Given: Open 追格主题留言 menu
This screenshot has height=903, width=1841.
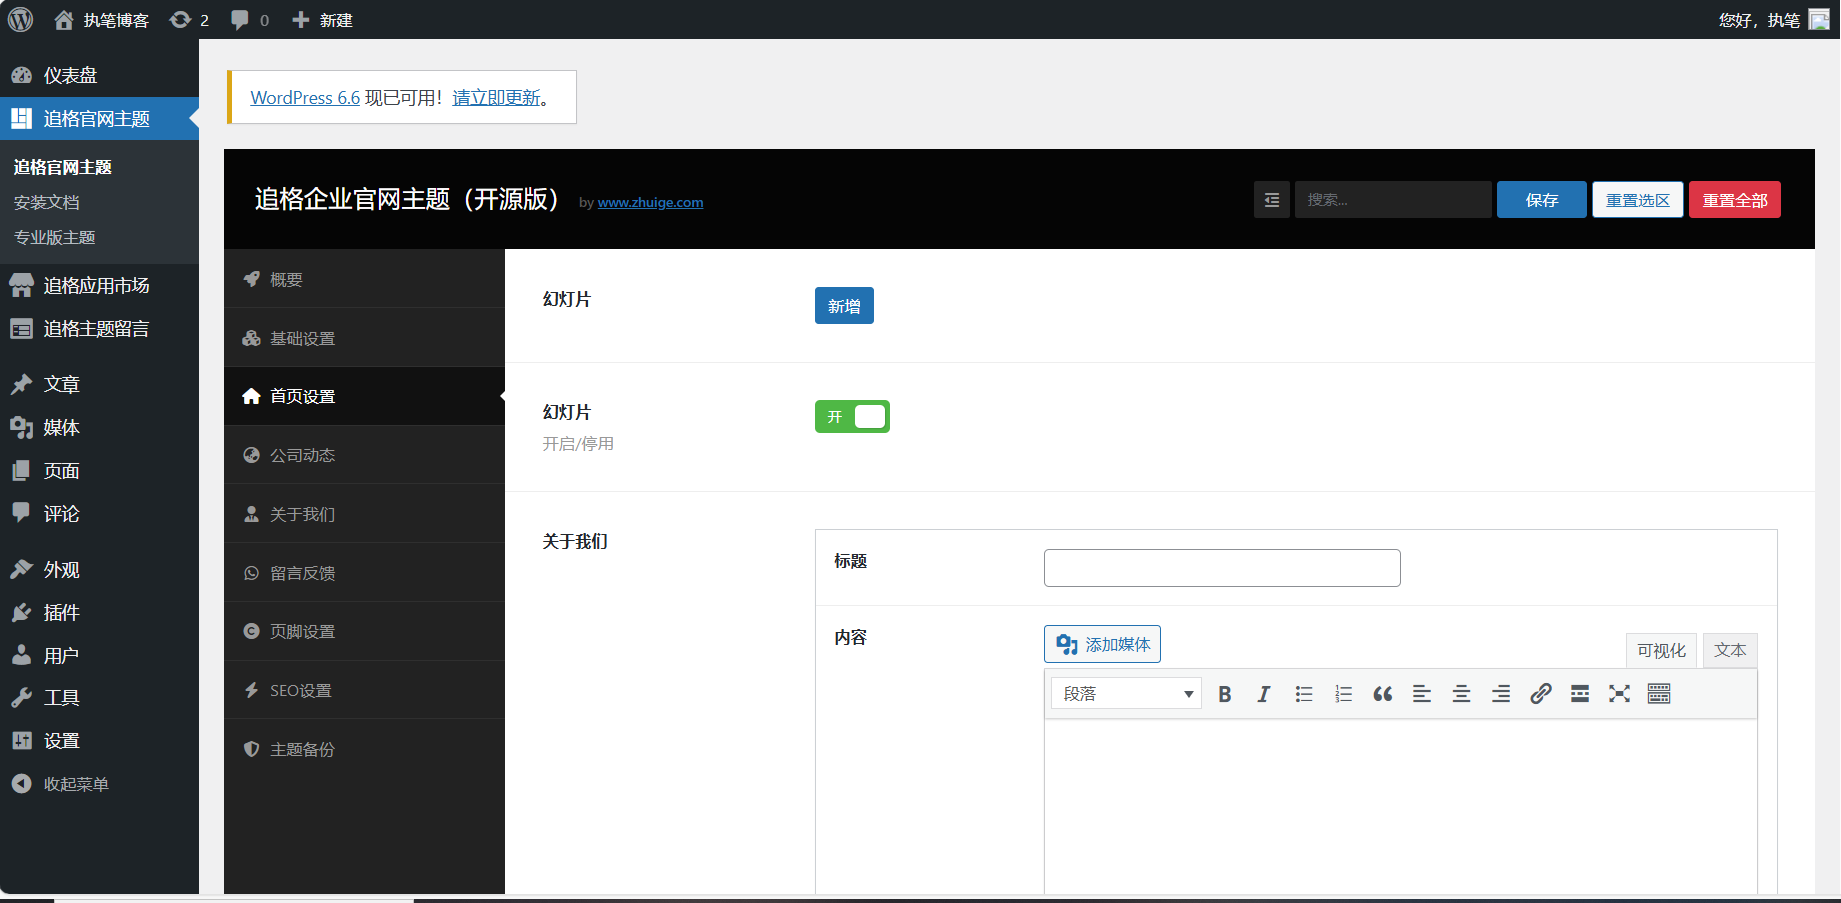Looking at the screenshot, I should 99,329.
